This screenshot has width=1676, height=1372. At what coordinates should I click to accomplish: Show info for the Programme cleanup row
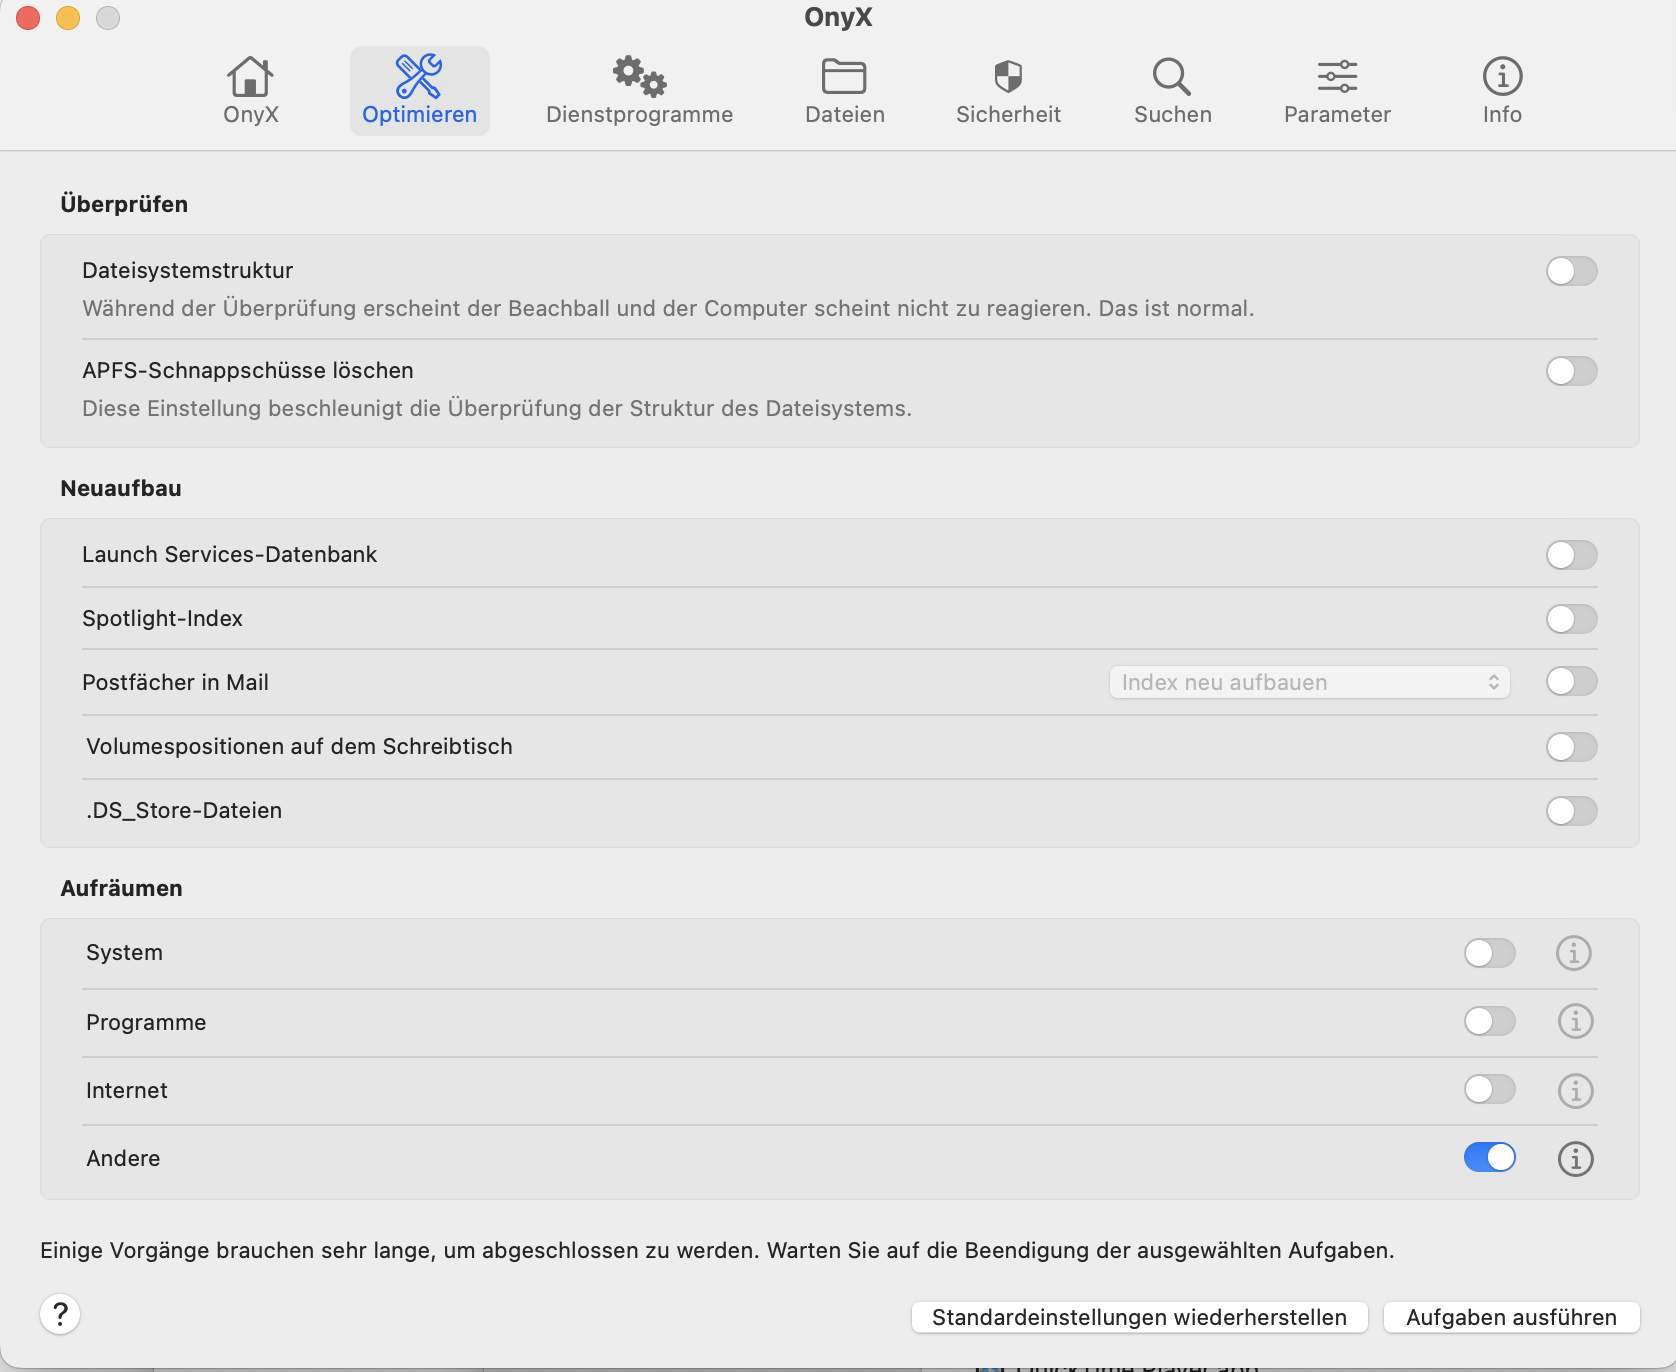(1575, 1021)
